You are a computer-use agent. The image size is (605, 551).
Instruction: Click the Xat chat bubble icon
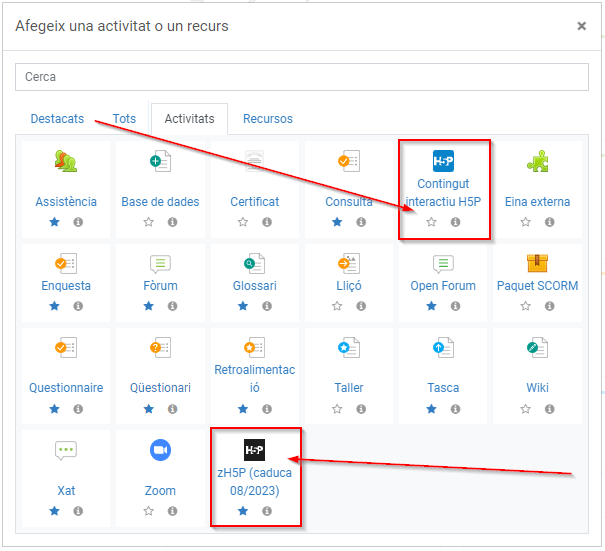pos(66,450)
